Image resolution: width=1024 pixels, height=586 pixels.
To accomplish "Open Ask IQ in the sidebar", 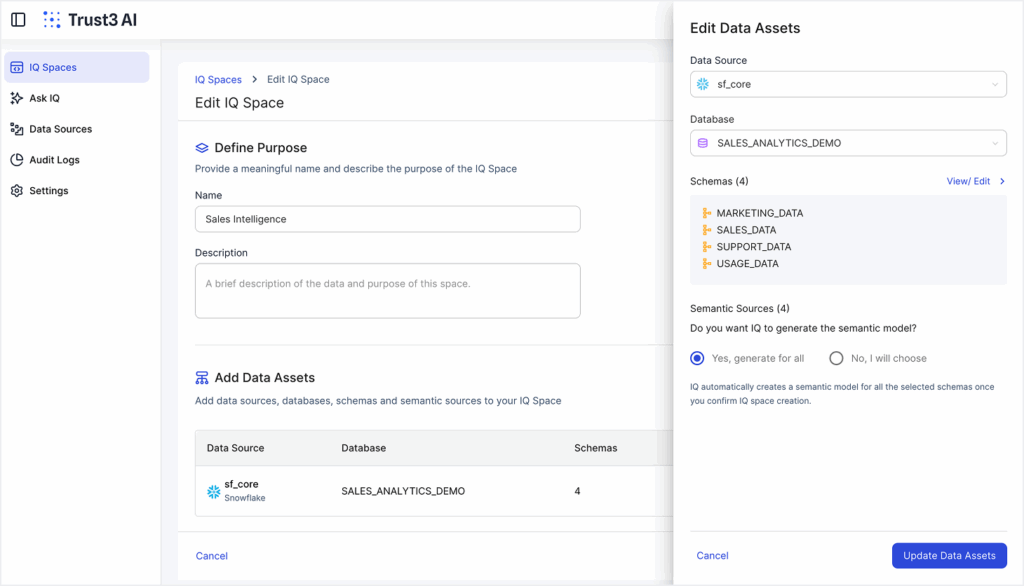I will [x=45, y=98].
